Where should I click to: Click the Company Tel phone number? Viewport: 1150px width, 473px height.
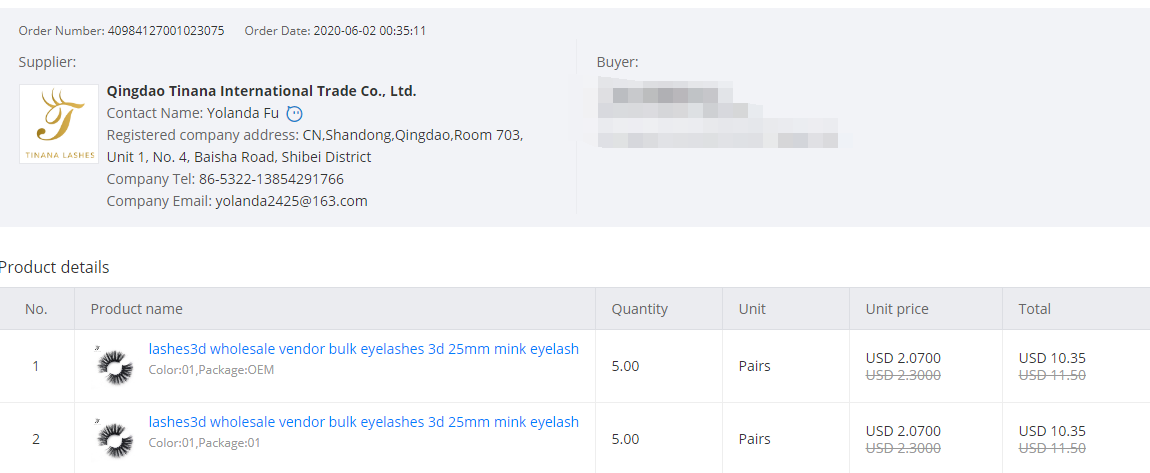click(x=271, y=179)
